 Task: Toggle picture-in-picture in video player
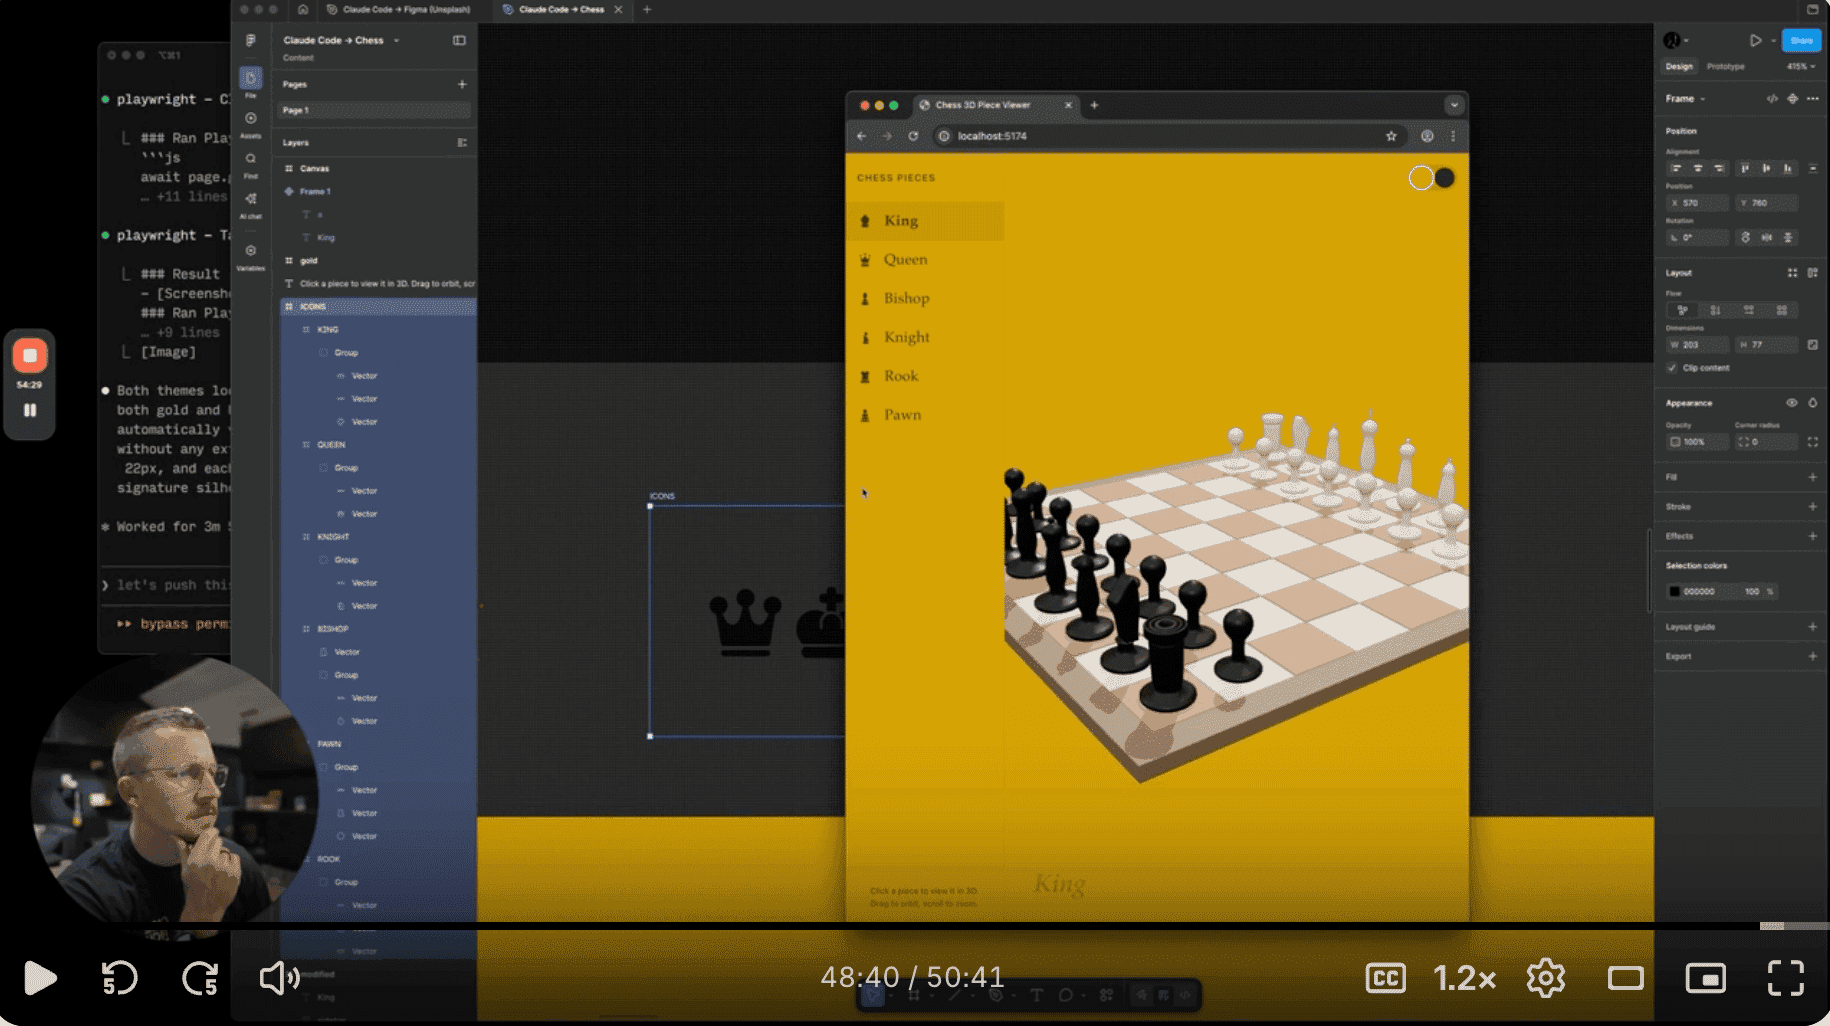[1705, 978]
